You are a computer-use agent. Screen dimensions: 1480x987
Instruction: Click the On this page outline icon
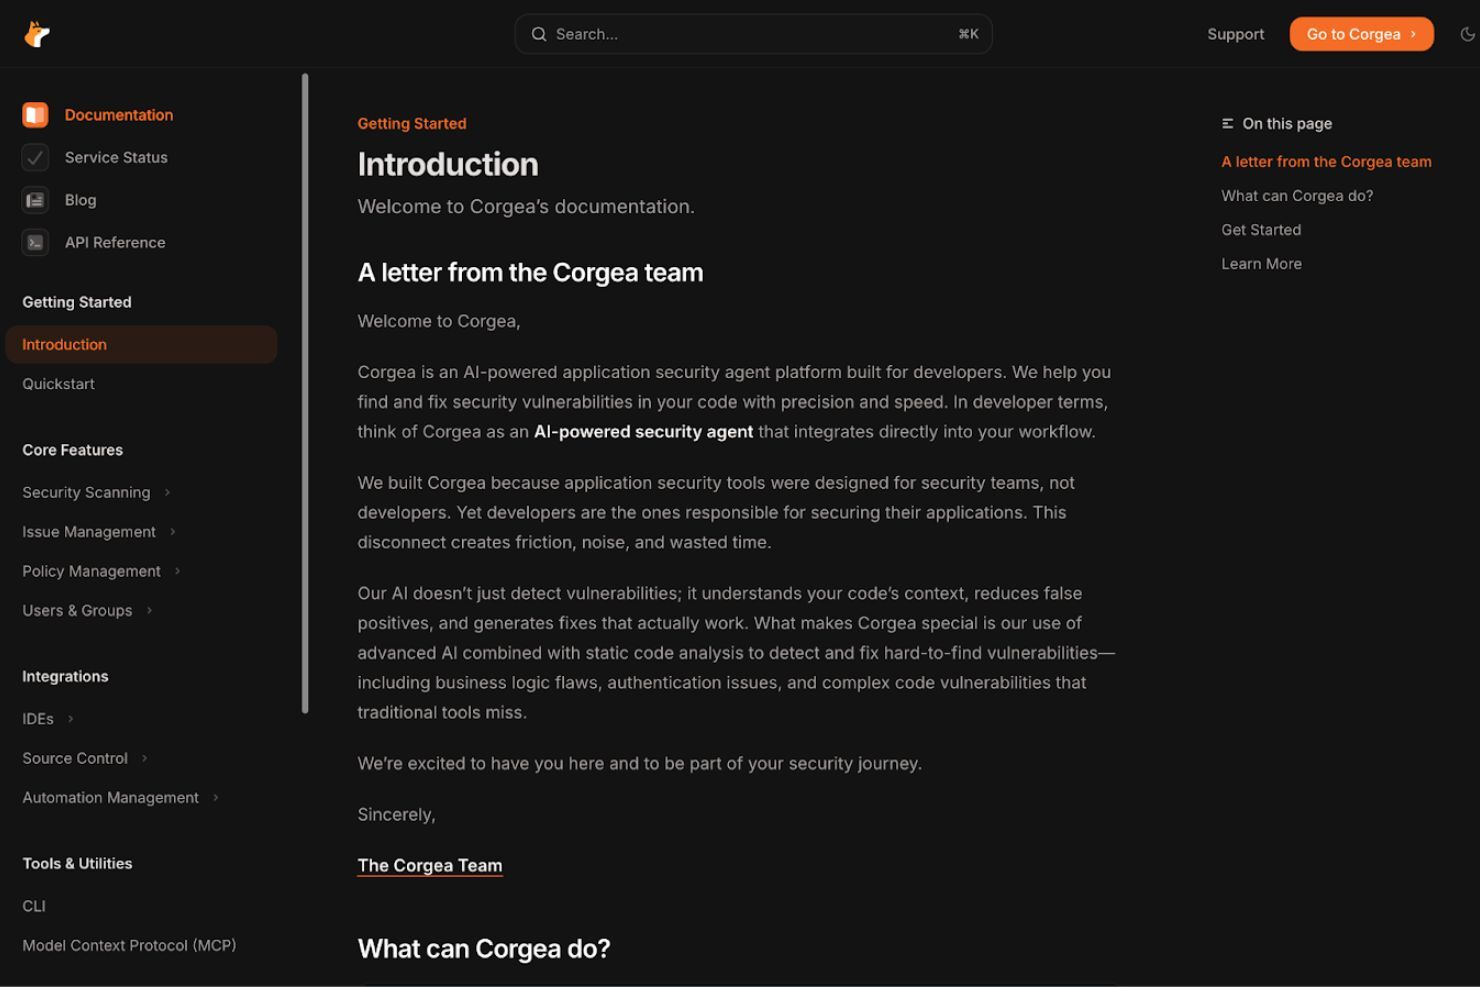(x=1228, y=123)
